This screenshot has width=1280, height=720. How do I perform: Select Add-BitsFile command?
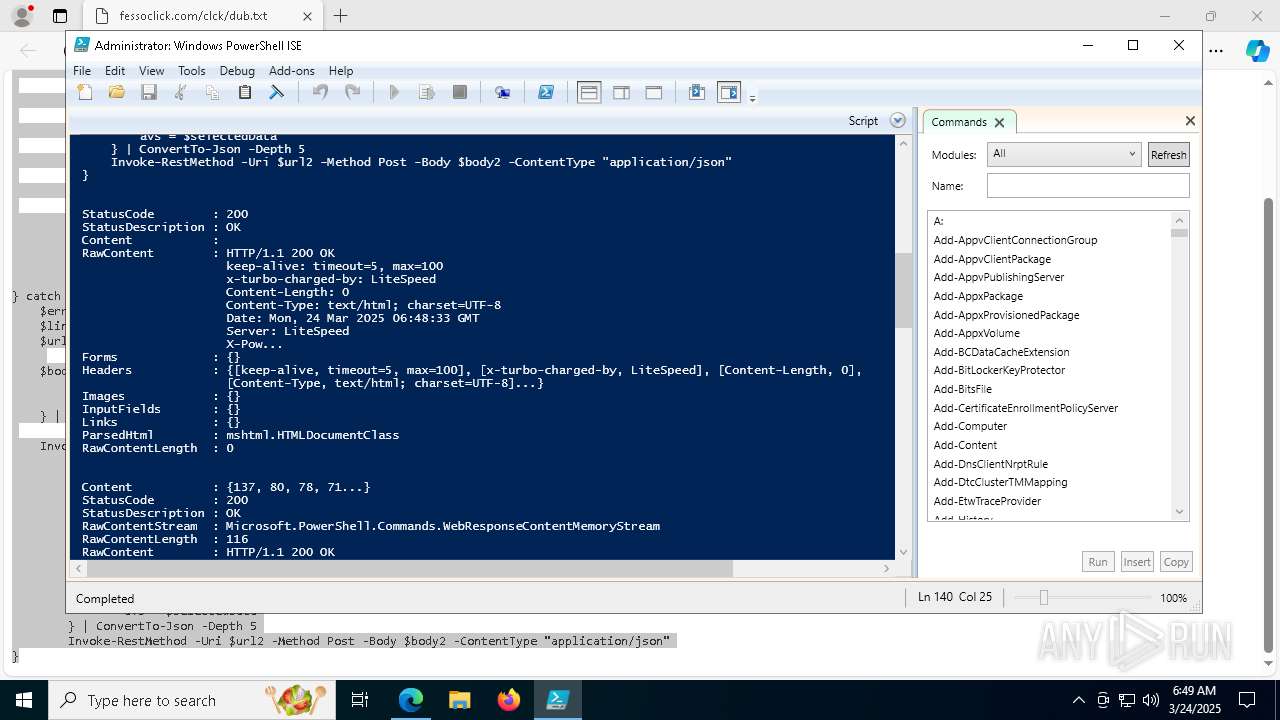(963, 389)
